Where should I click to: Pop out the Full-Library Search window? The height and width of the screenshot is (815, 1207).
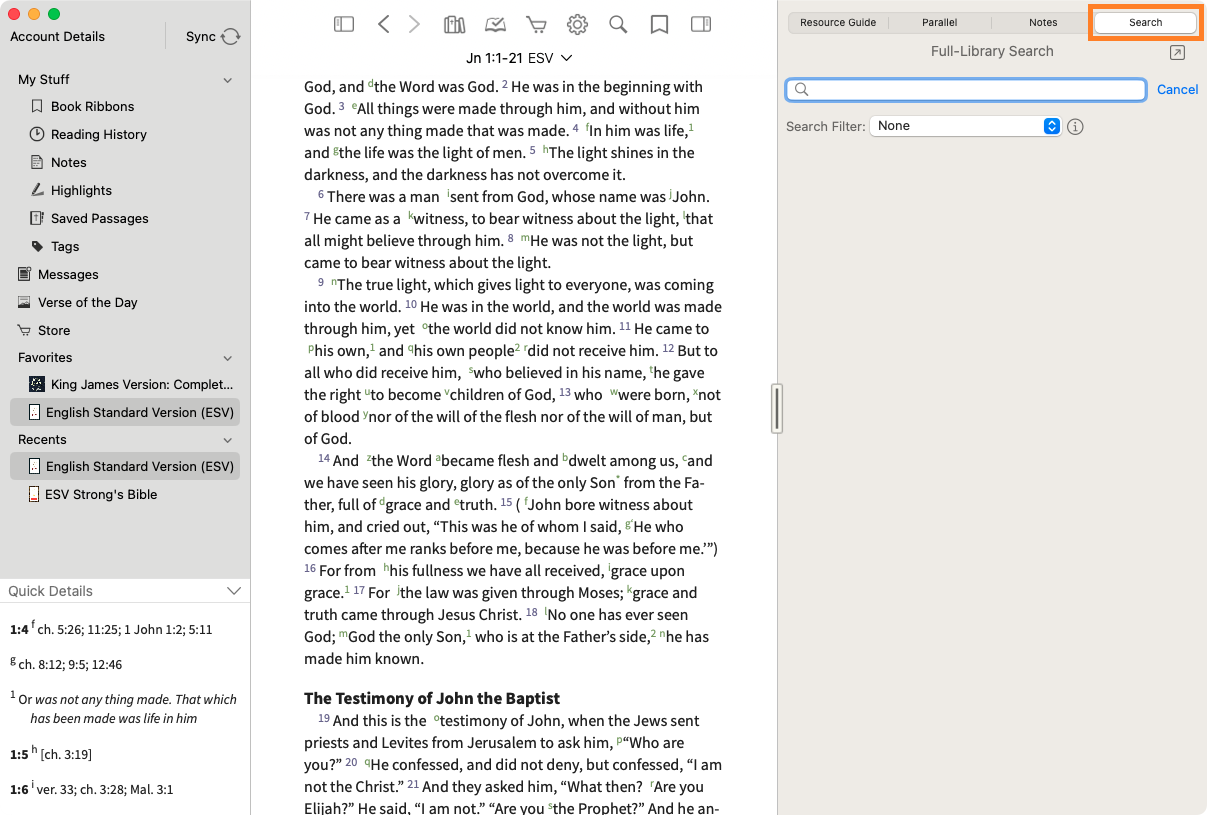pos(1177,53)
